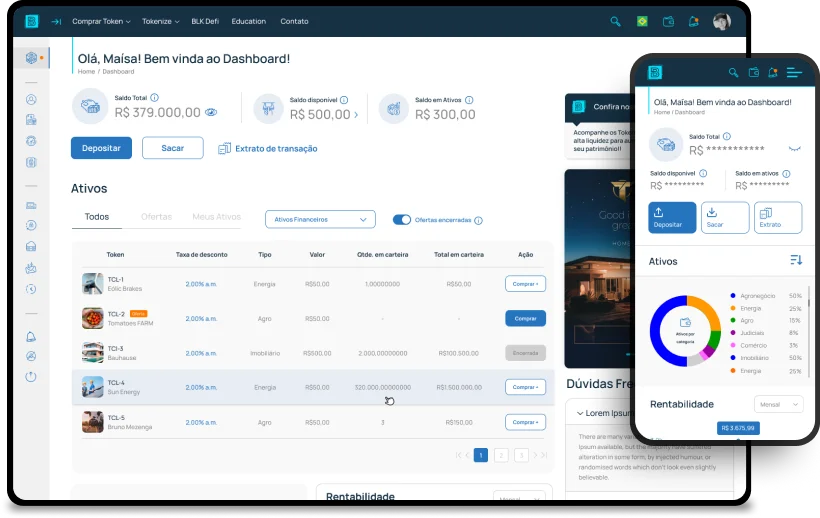Open notification bell in phone header
Screen dimensions: 820x518
(x=773, y=73)
